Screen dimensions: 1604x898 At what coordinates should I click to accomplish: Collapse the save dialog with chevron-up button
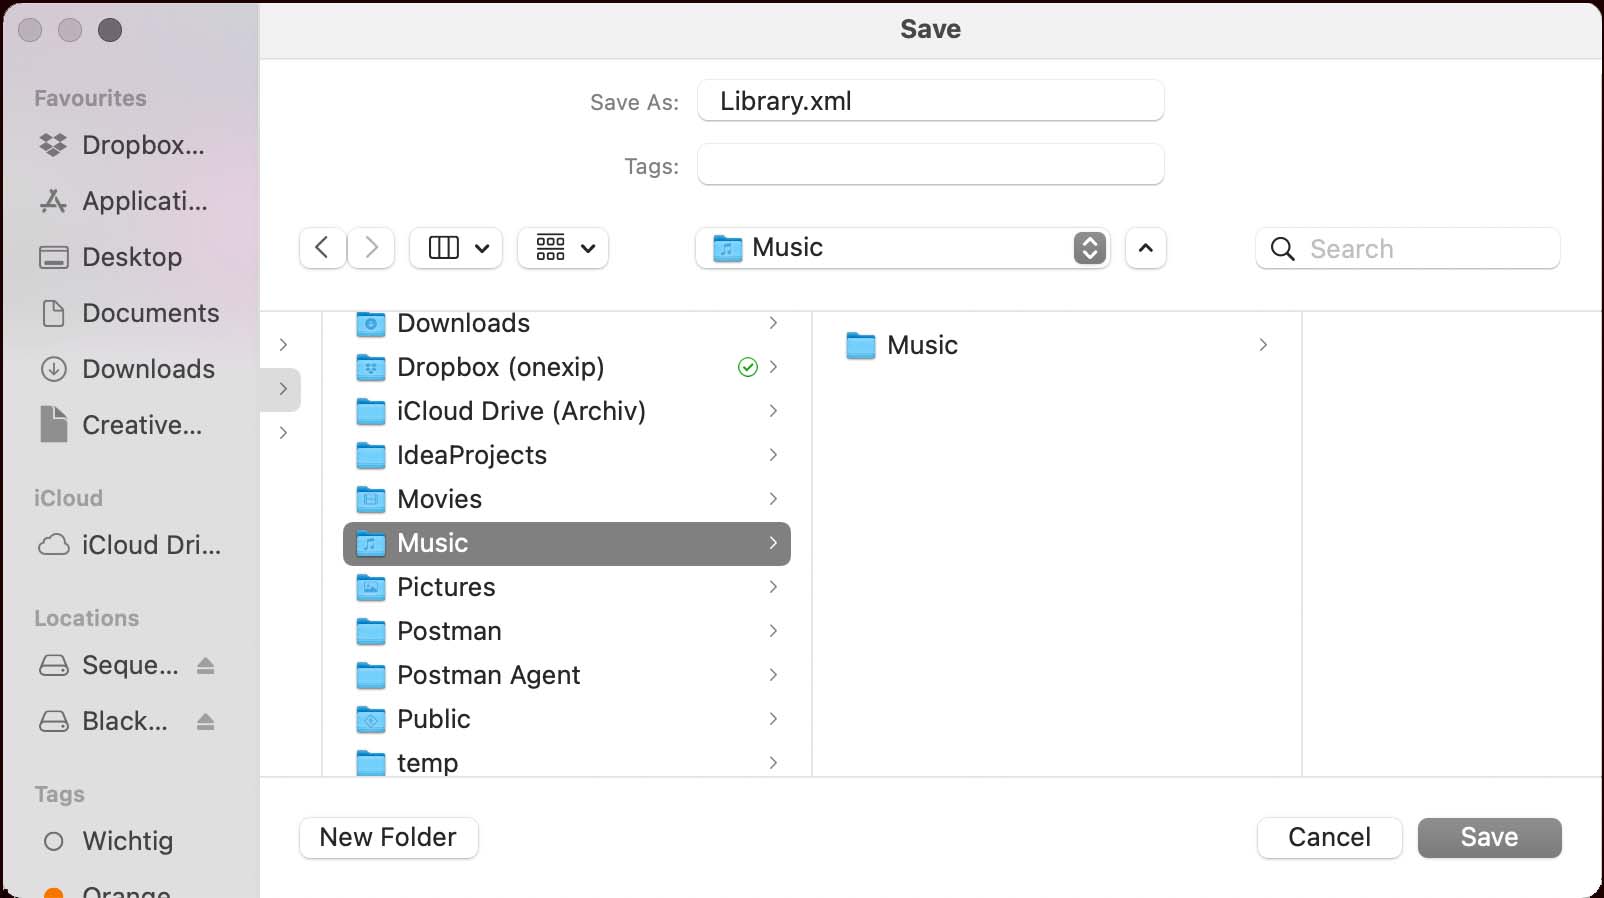[x=1146, y=248]
